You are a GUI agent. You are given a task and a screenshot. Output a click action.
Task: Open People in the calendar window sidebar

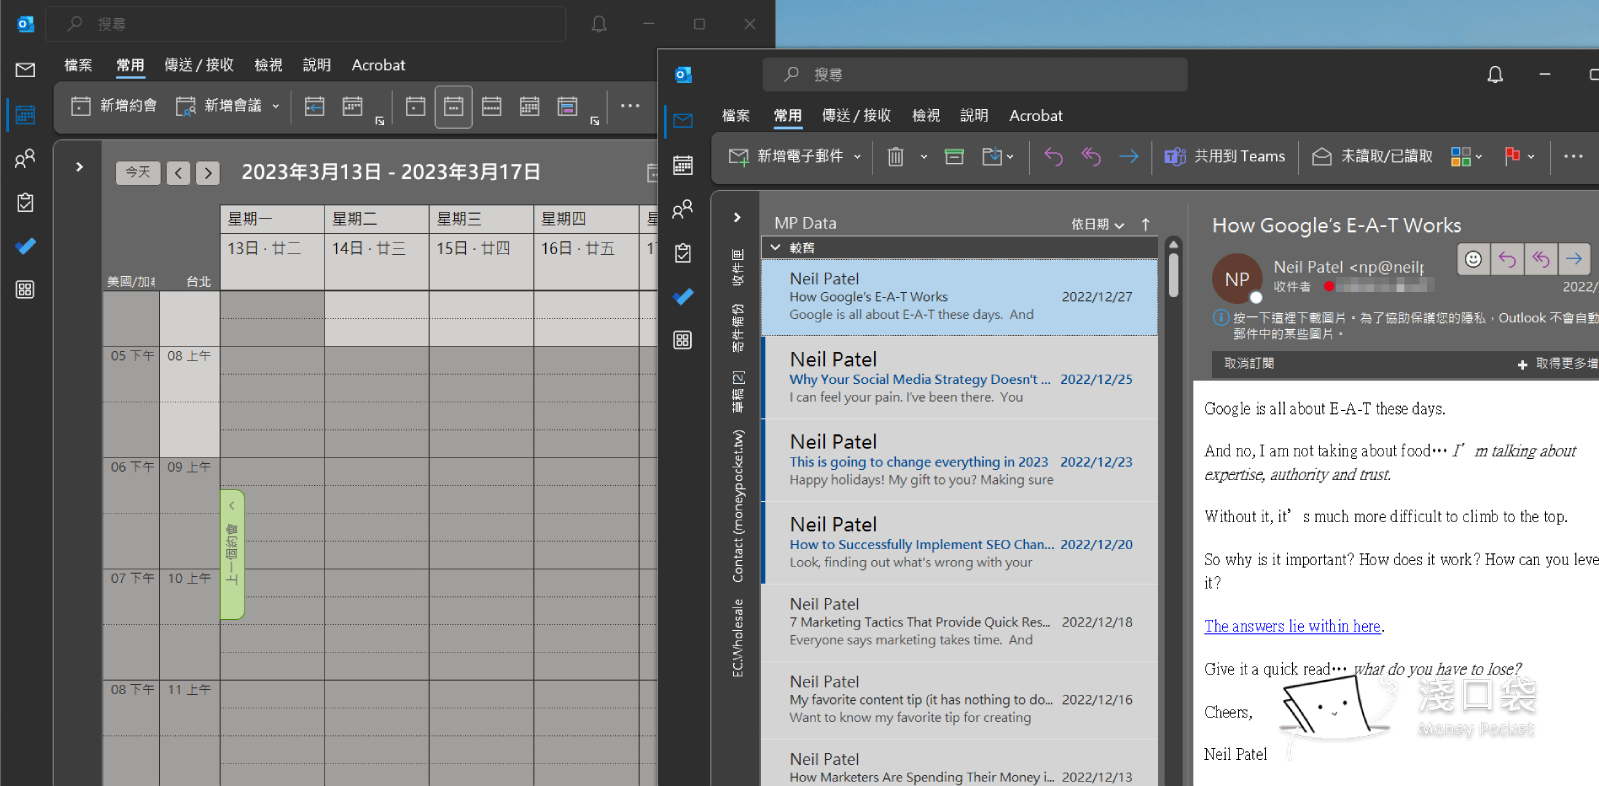(25, 159)
